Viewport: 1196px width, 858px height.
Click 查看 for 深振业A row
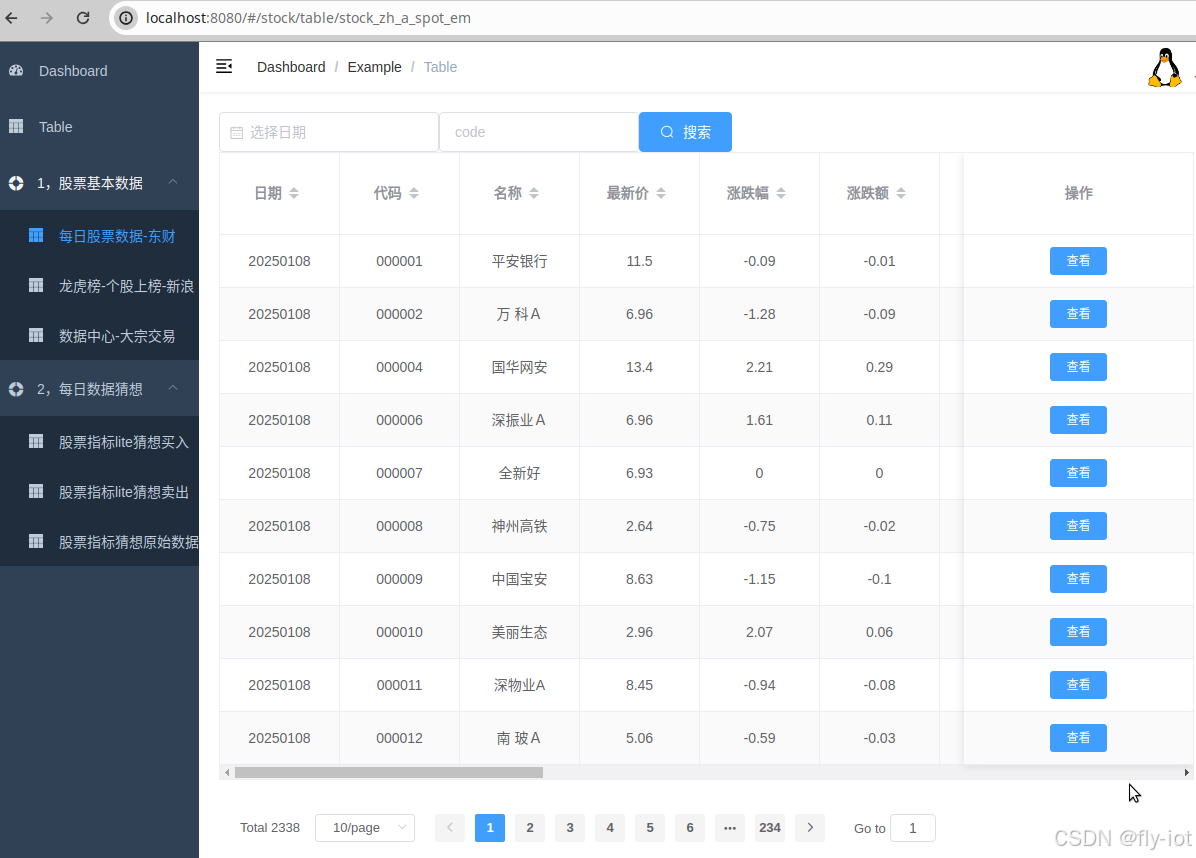pyautogui.click(x=1078, y=419)
